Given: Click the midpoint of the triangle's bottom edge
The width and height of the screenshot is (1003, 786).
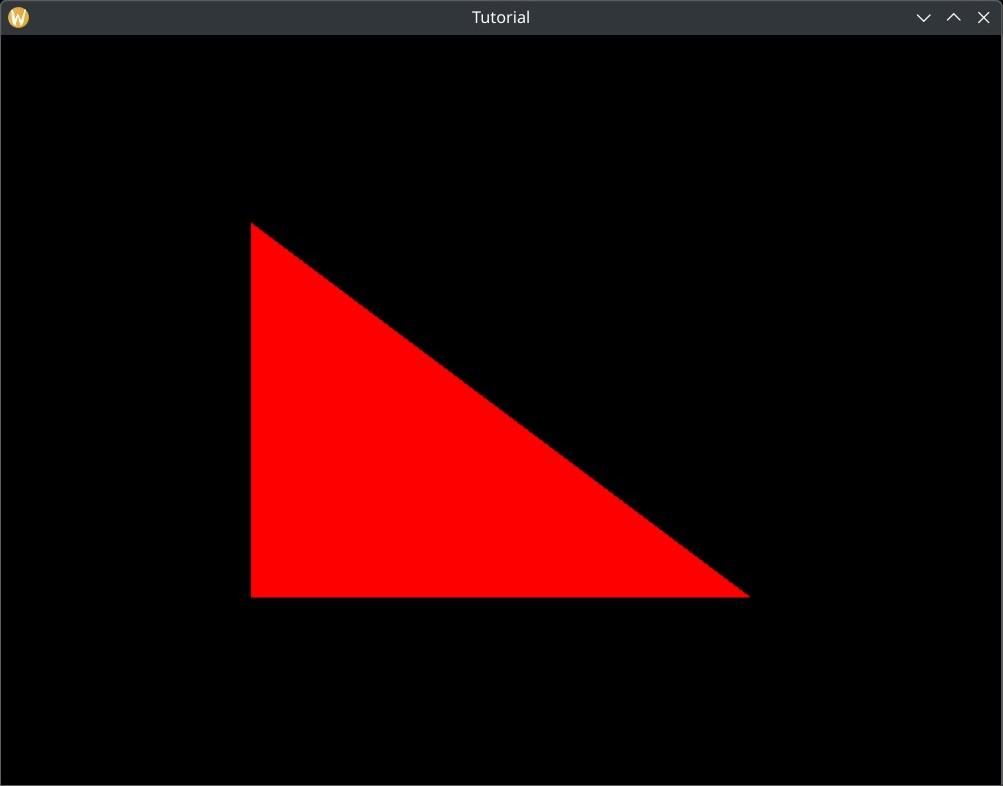Looking at the screenshot, I should pyautogui.click(x=500, y=595).
